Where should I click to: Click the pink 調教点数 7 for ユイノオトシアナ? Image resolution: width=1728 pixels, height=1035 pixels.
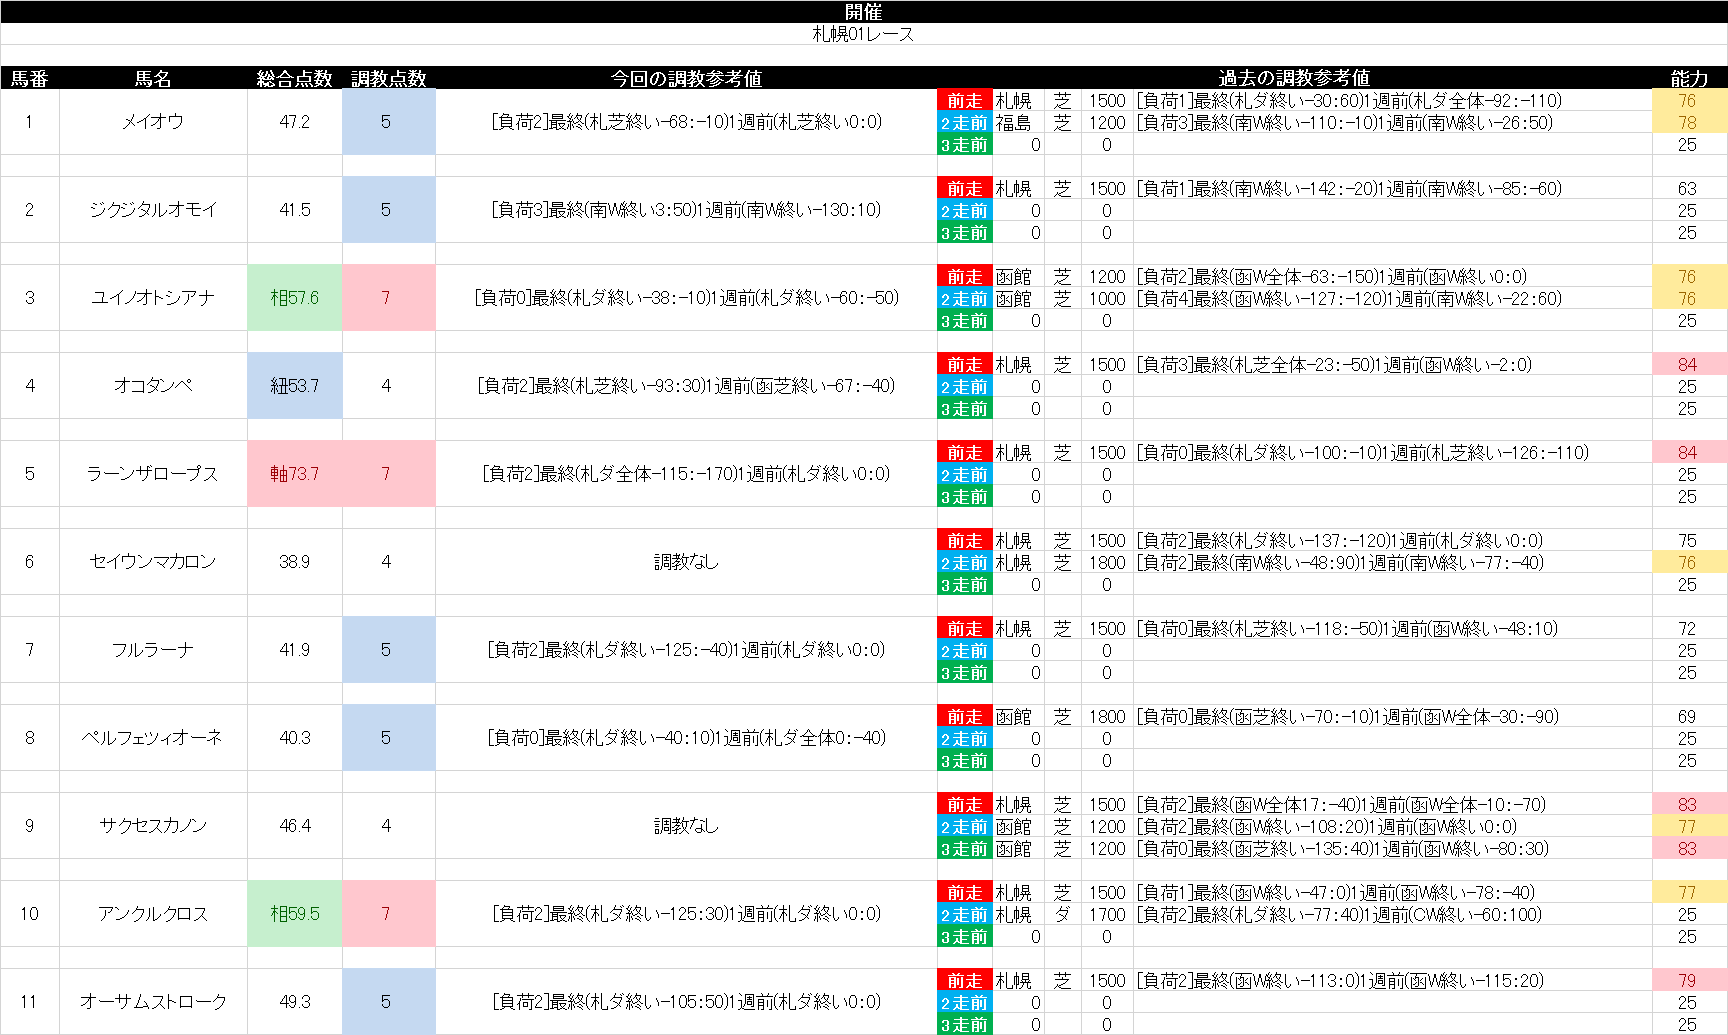click(387, 298)
